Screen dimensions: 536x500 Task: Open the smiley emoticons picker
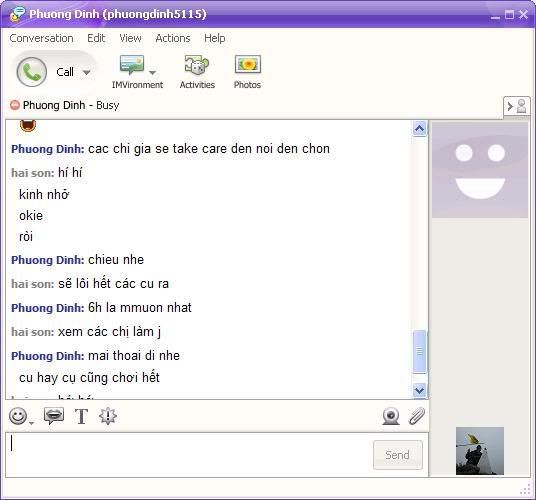(x=18, y=416)
